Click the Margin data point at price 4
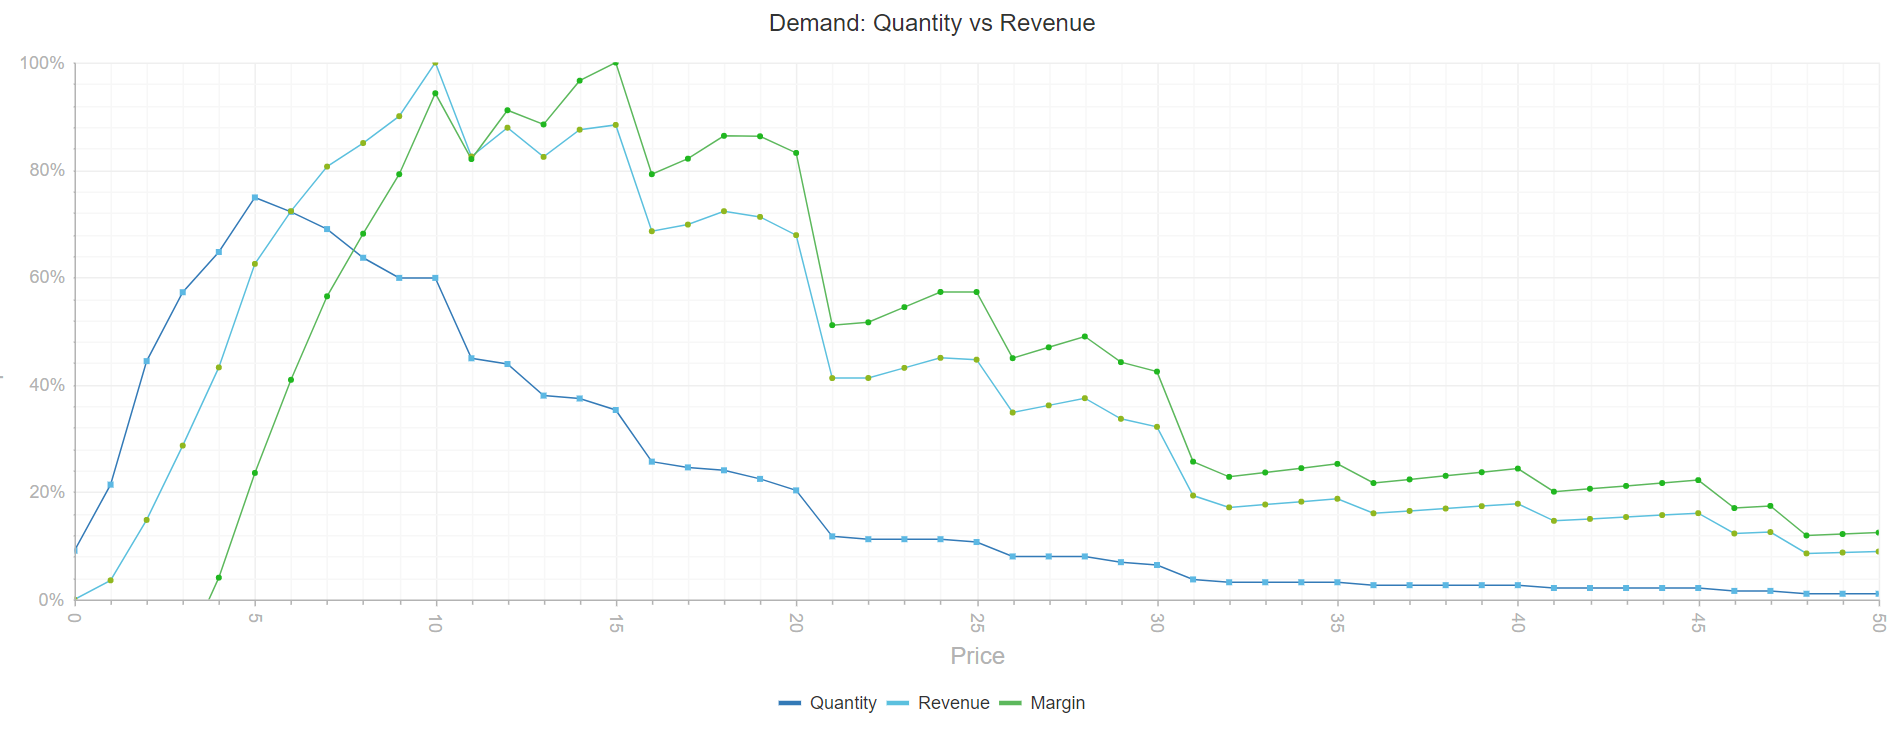Screen dimensions: 1897x740 [x=219, y=578]
